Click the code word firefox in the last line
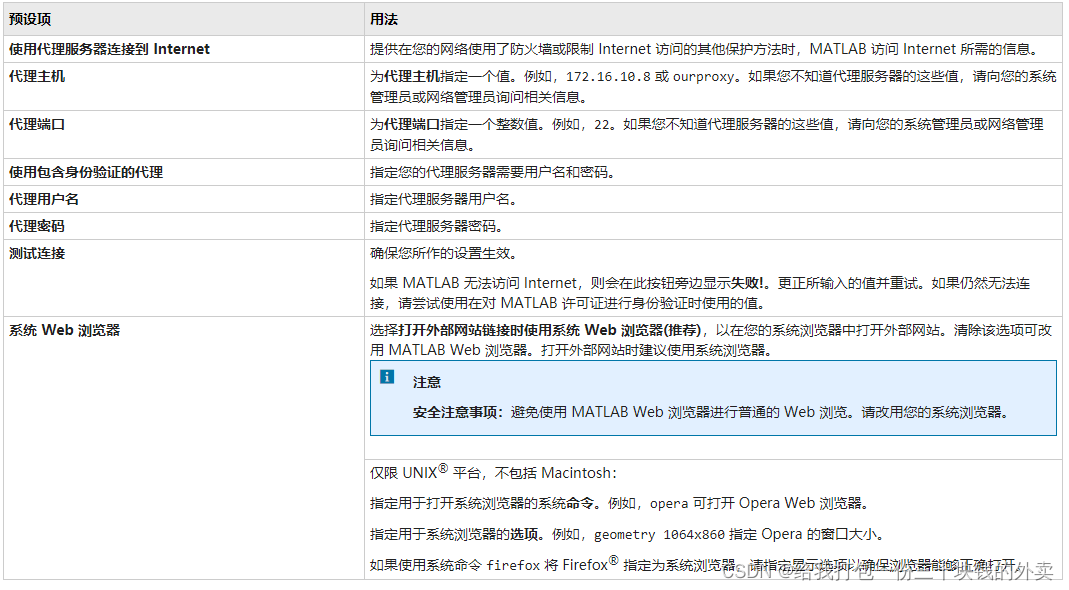The height and width of the screenshot is (590, 1069). click(513, 565)
